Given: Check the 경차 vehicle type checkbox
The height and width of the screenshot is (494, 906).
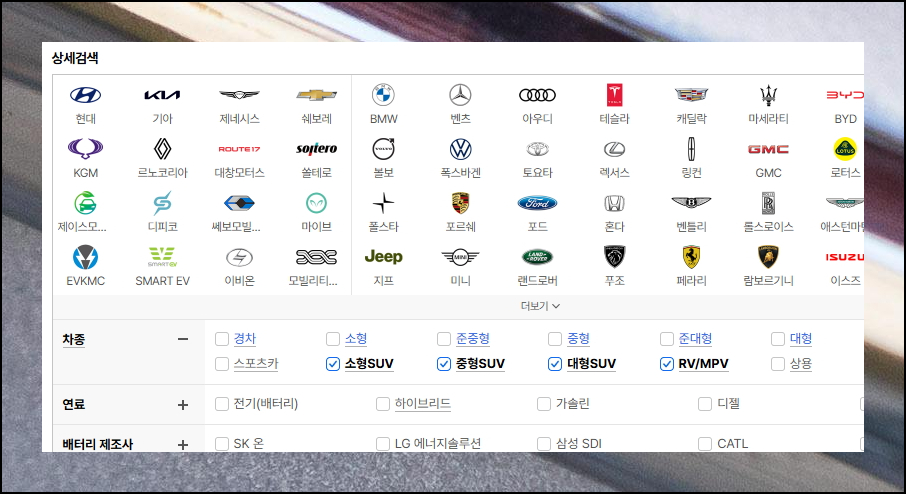Looking at the screenshot, I should tap(222, 339).
